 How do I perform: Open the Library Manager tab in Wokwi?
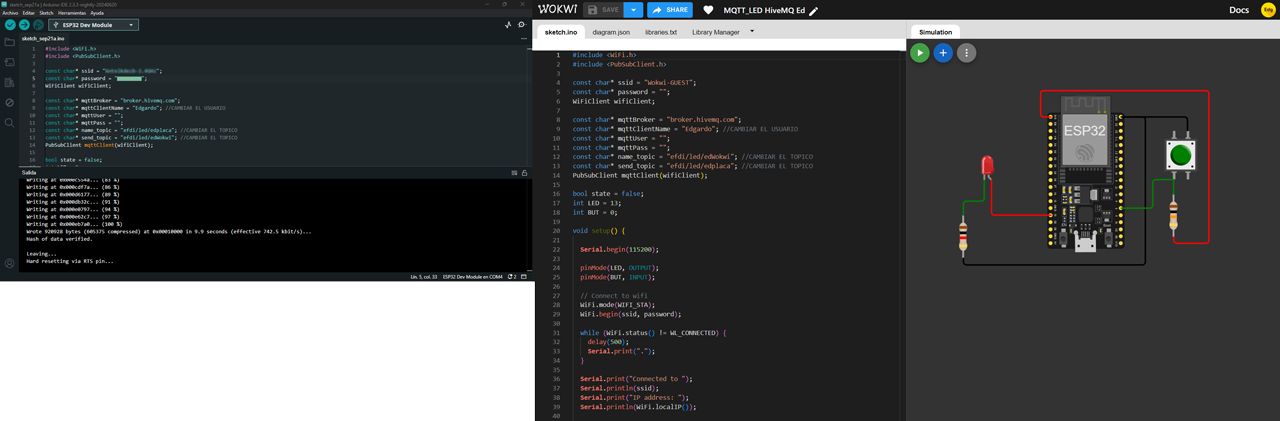[716, 32]
